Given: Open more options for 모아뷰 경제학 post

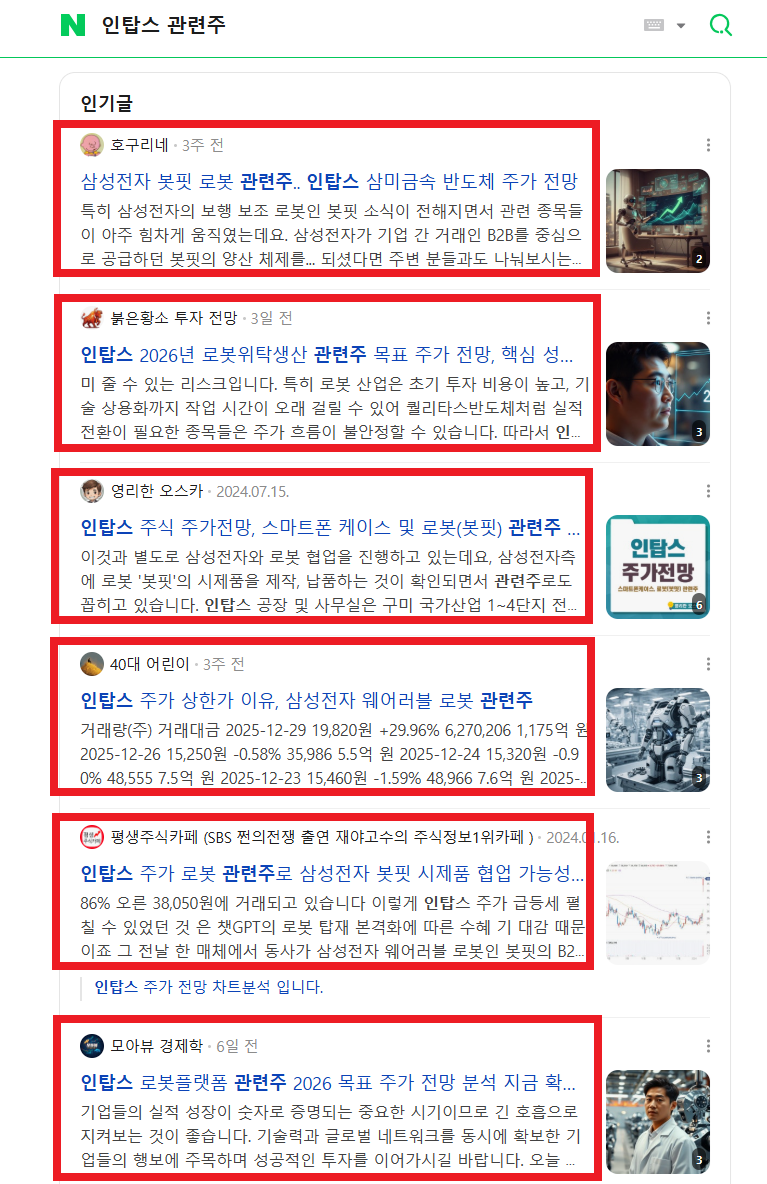Looking at the screenshot, I should tap(708, 1046).
